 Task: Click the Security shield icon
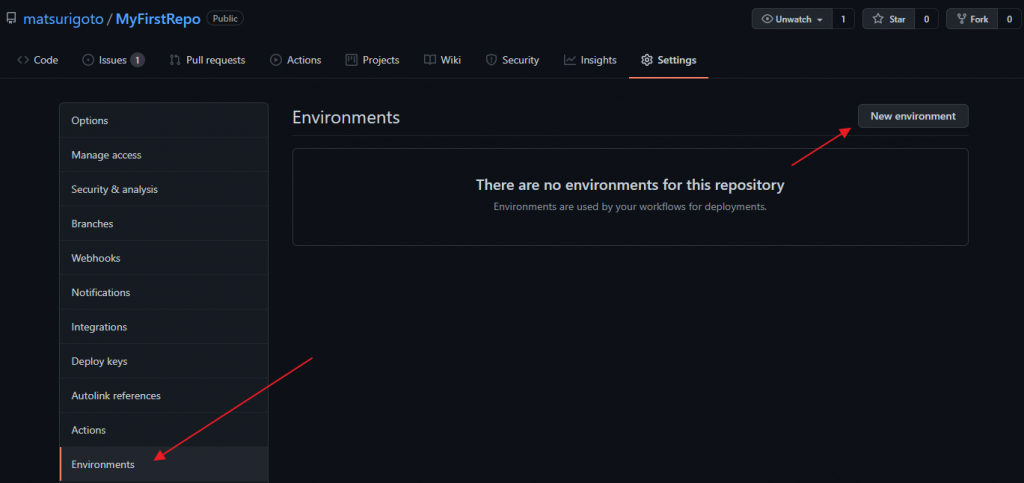(x=491, y=60)
